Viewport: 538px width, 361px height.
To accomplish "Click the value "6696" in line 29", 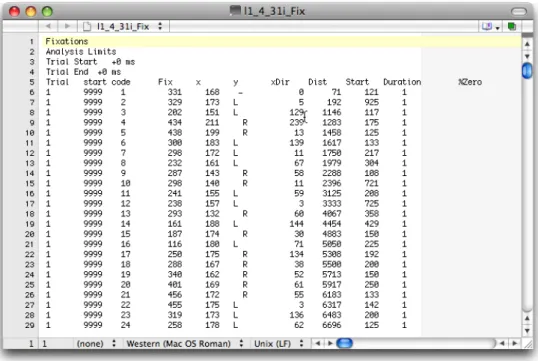I will pyautogui.click(x=332, y=325).
